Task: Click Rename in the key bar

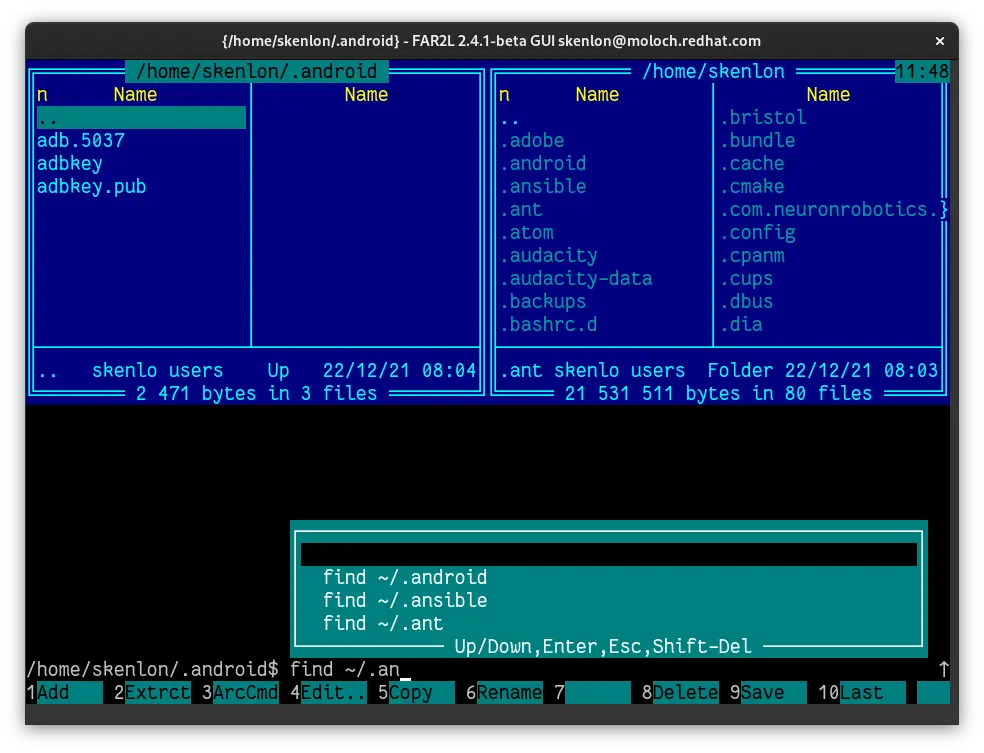Action: click(510, 692)
